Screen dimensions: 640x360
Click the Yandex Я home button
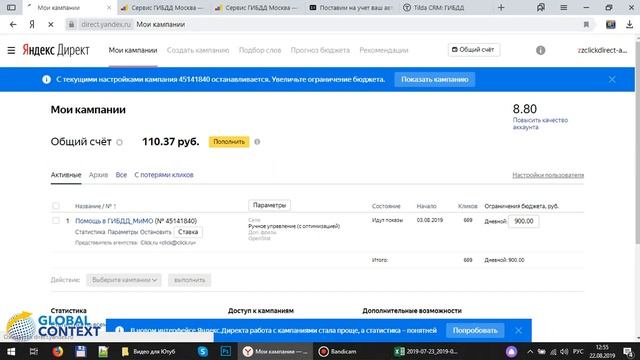coord(32,24)
